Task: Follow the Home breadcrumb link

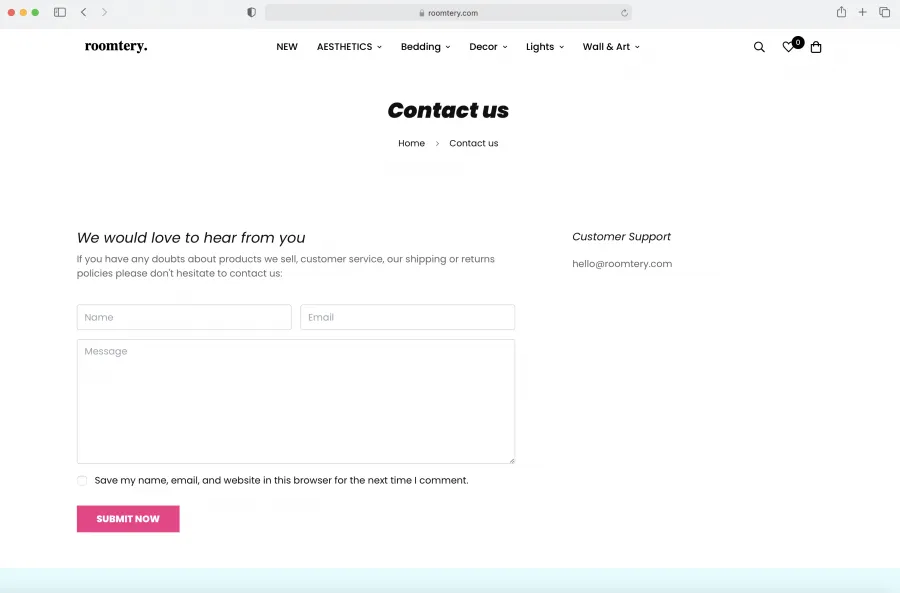Action: 412,144
